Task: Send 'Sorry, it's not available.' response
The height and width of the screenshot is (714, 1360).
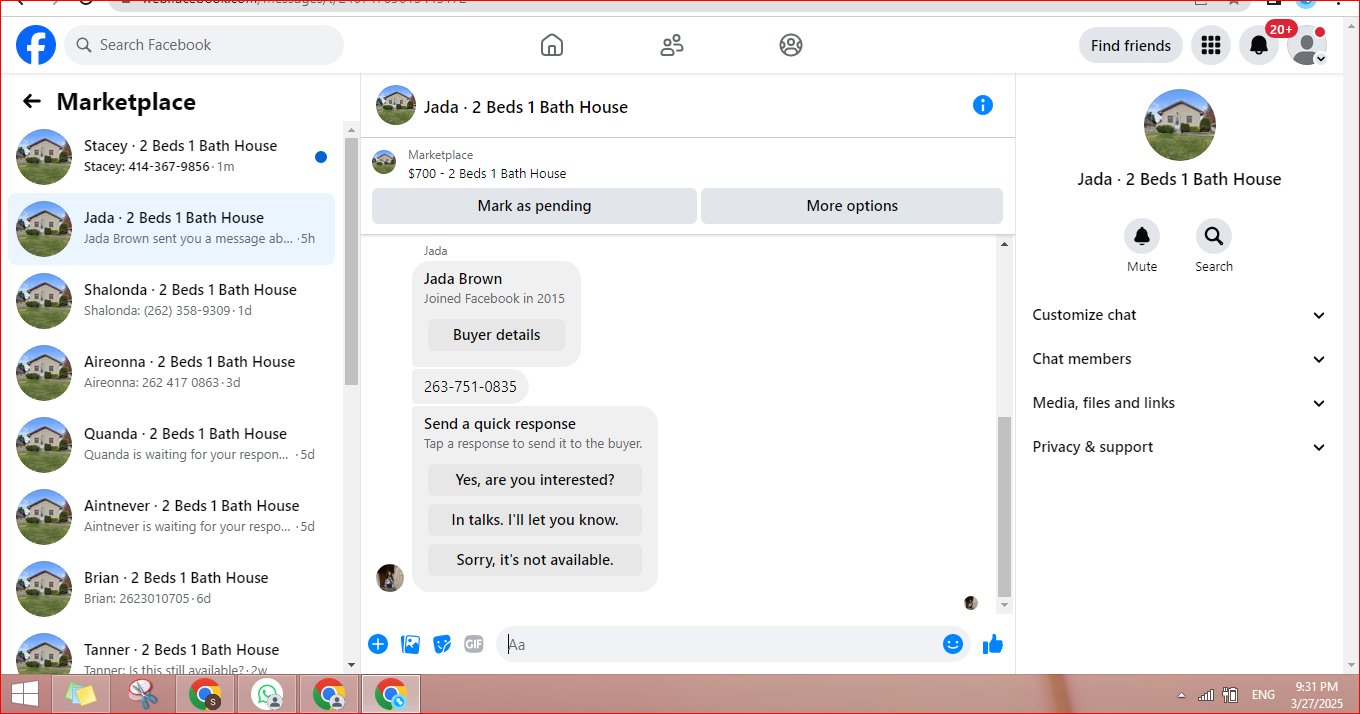Action: pos(535,560)
